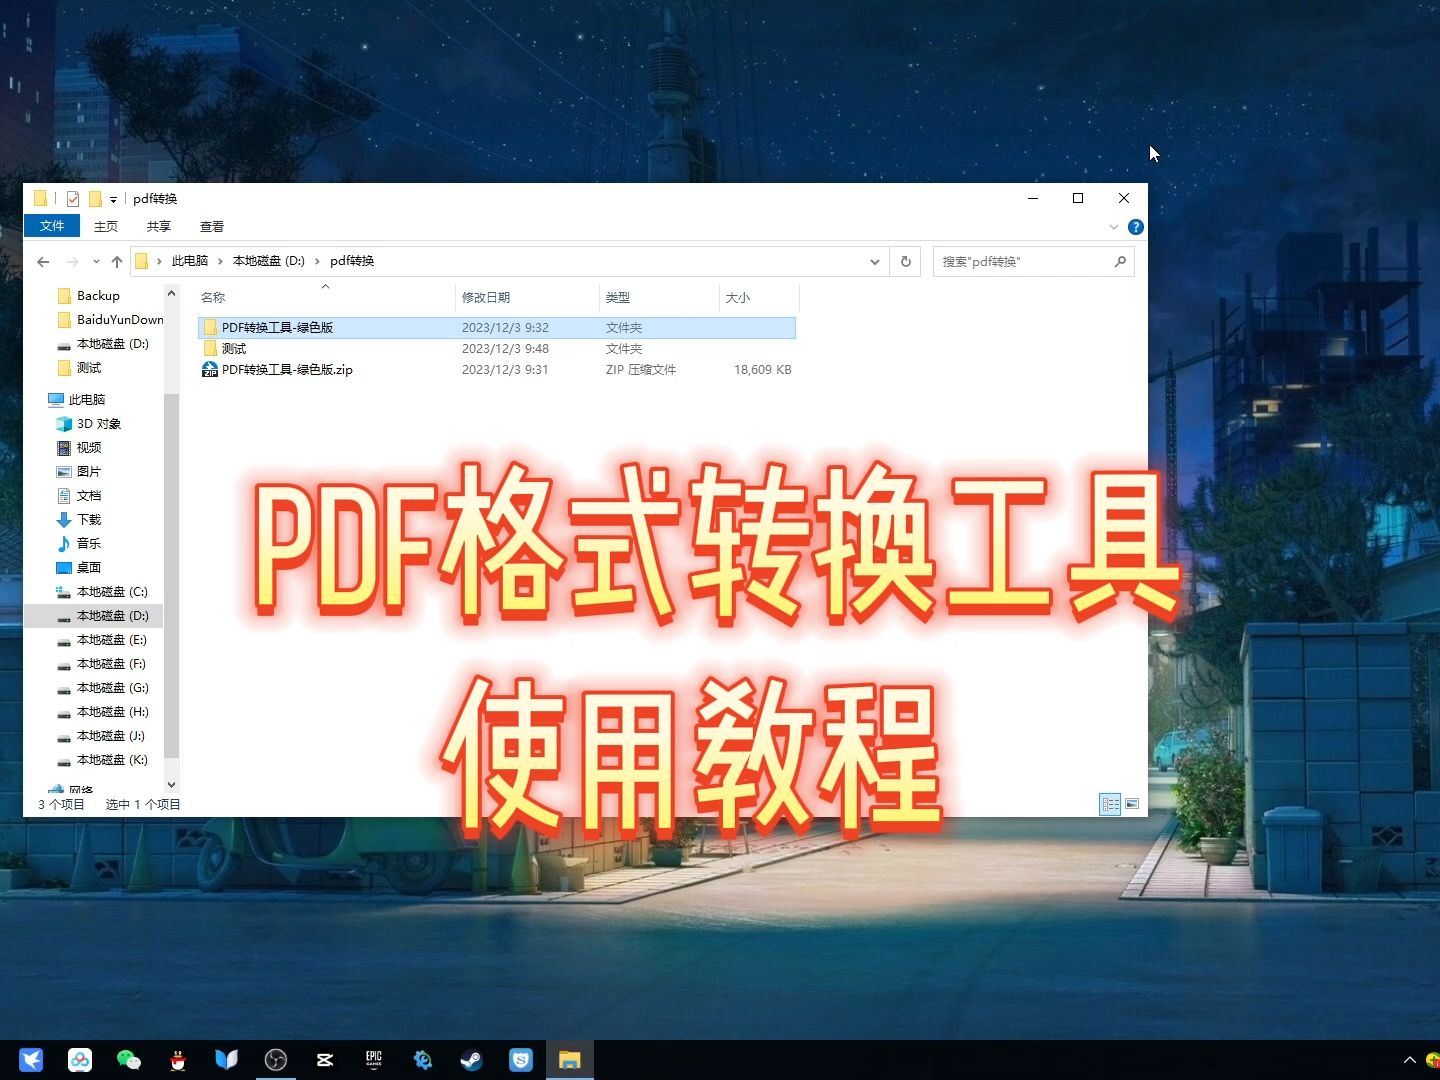Open Steam from the taskbar
This screenshot has height=1080, width=1440.
click(x=471, y=1059)
